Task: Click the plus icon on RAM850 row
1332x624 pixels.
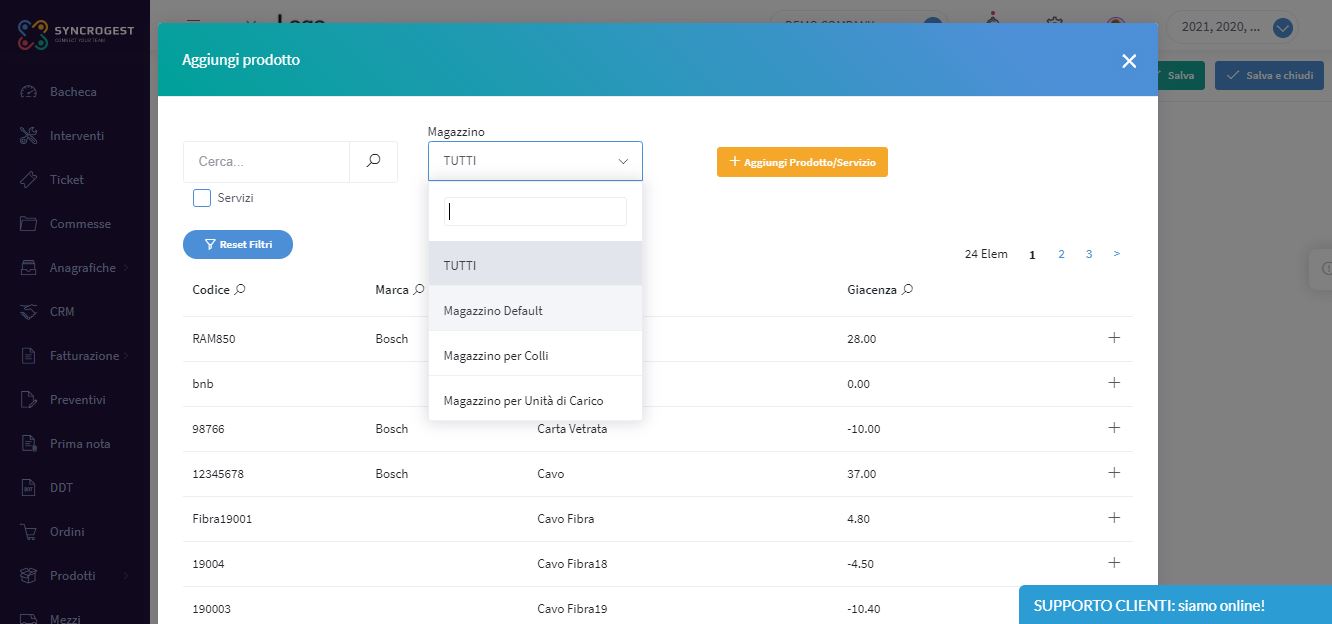Action: pyautogui.click(x=1114, y=338)
